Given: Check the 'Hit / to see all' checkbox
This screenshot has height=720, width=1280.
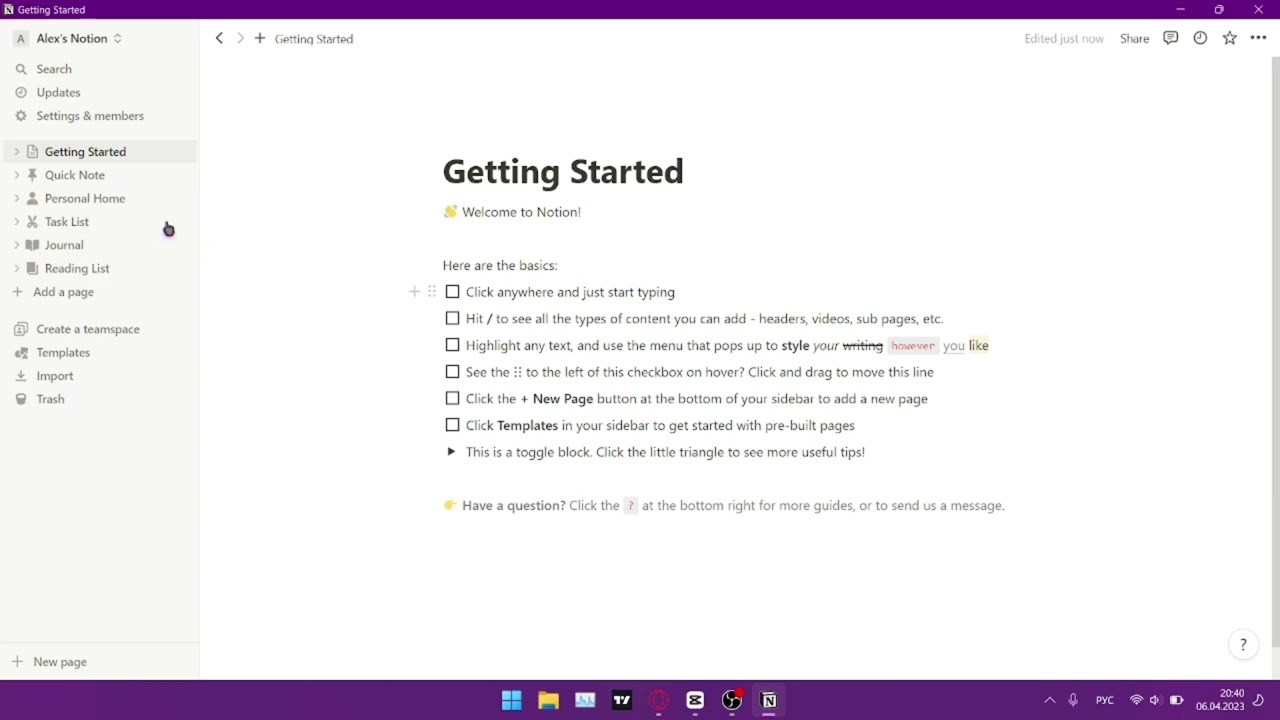Looking at the screenshot, I should (452, 318).
